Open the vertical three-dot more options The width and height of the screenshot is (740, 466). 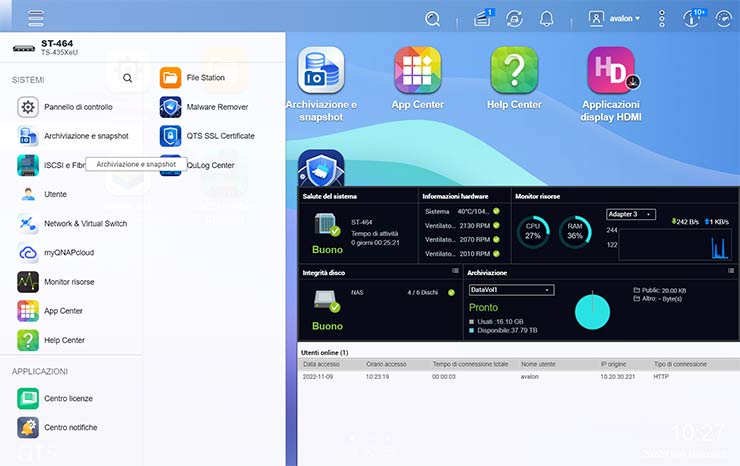(661, 18)
